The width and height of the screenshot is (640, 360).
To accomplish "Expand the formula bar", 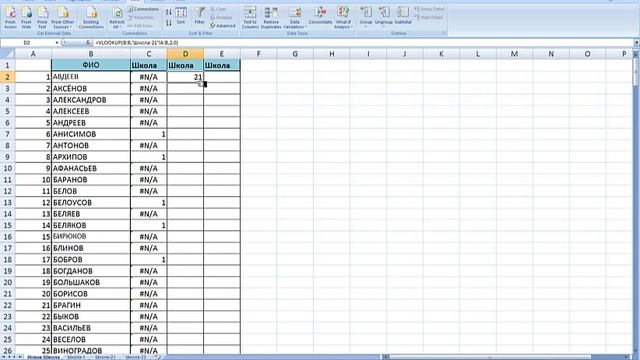I will [x=636, y=42].
